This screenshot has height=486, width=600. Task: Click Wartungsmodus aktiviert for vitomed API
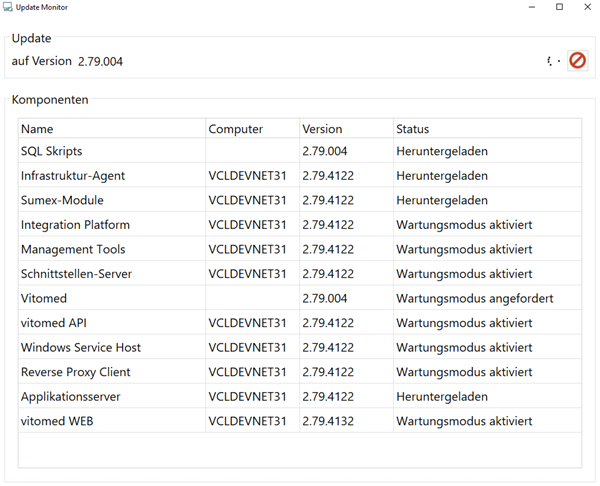464,323
